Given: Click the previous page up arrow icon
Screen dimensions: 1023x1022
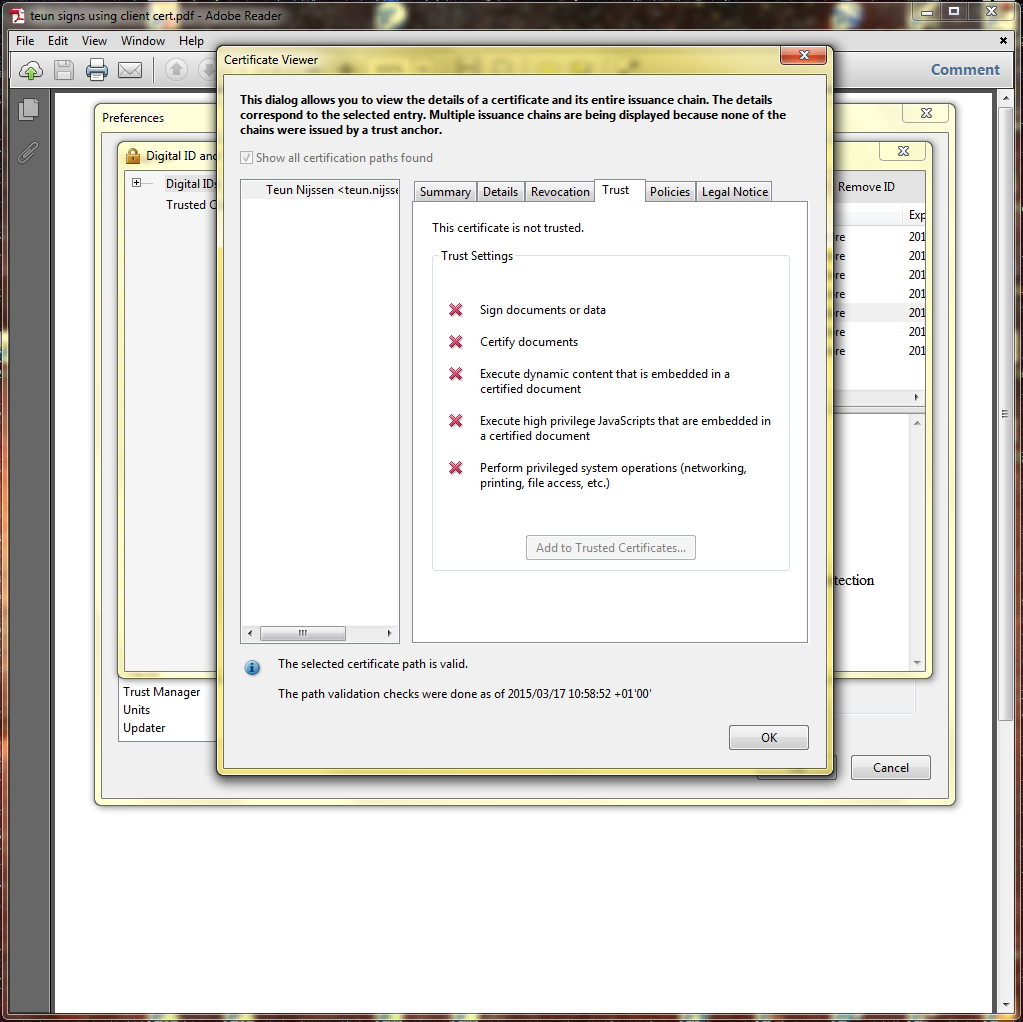Looking at the screenshot, I should click(x=176, y=70).
